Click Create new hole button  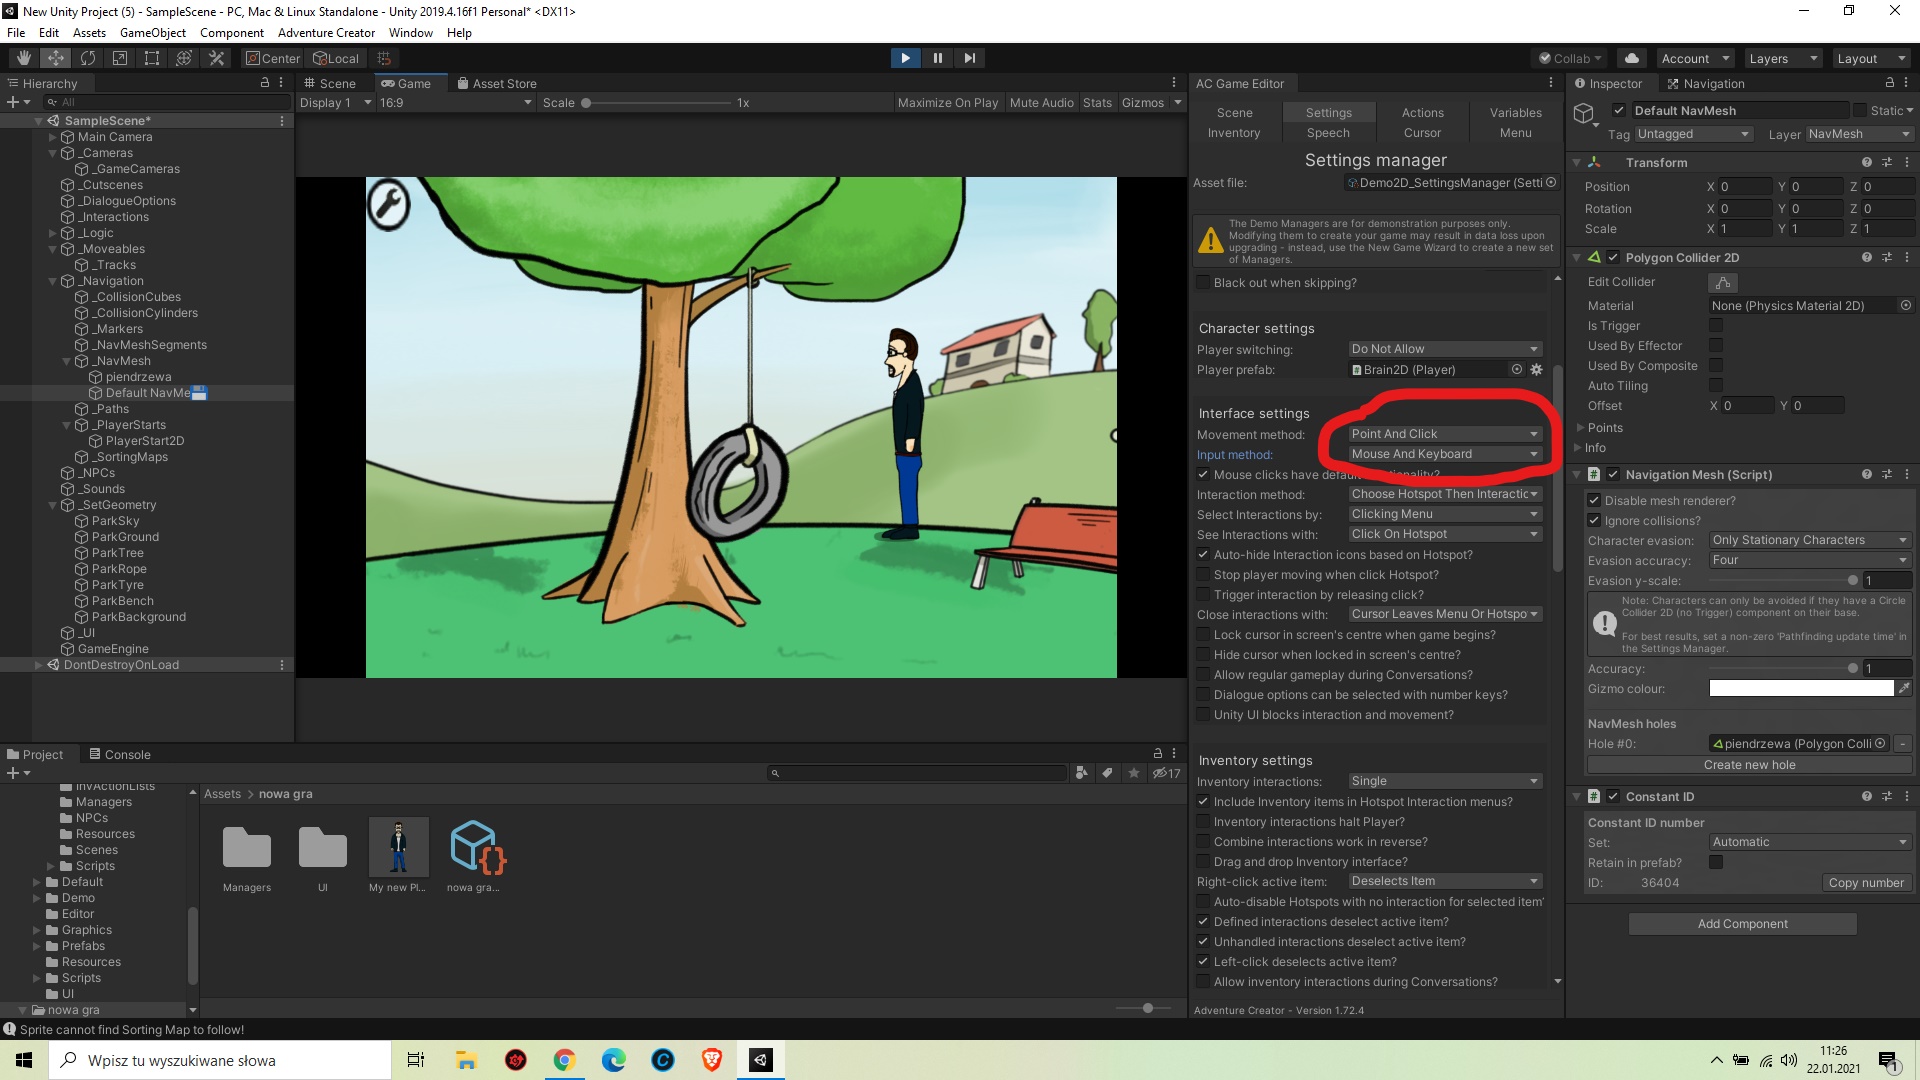(x=1749, y=765)
